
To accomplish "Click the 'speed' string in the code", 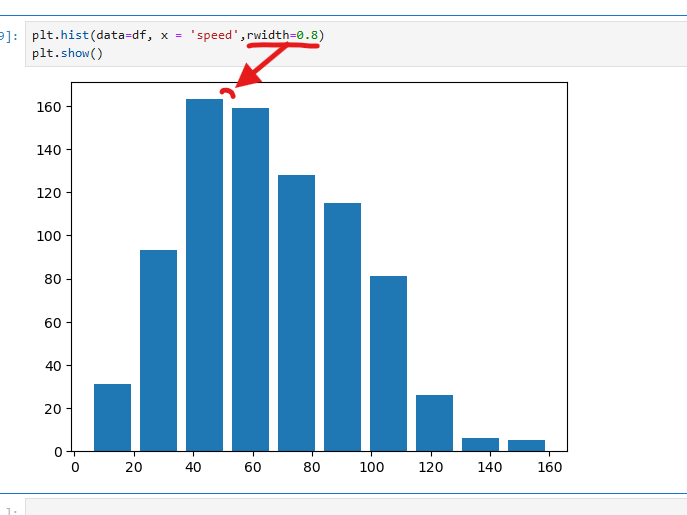I will coord(214,35).
